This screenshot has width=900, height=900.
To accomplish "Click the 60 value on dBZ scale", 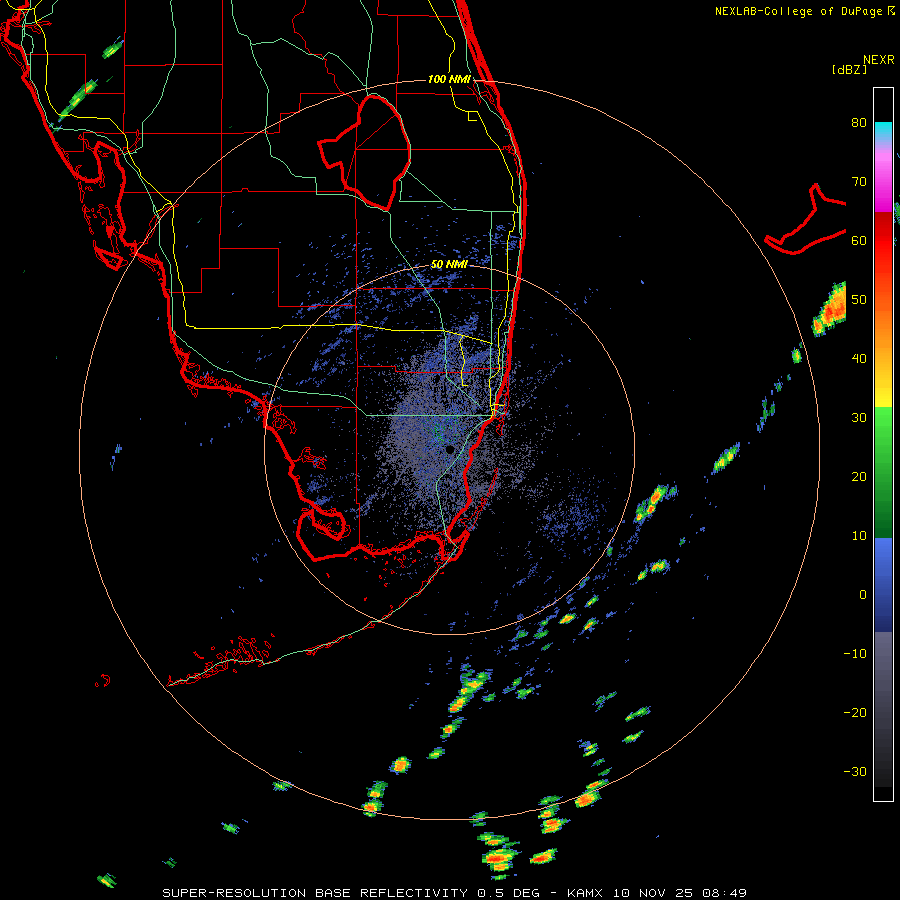I will (859, 240).
